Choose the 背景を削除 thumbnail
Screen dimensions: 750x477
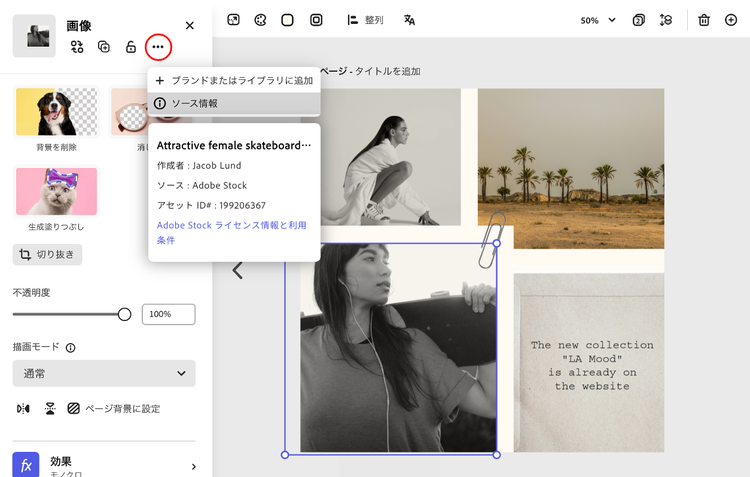point(56,112)
